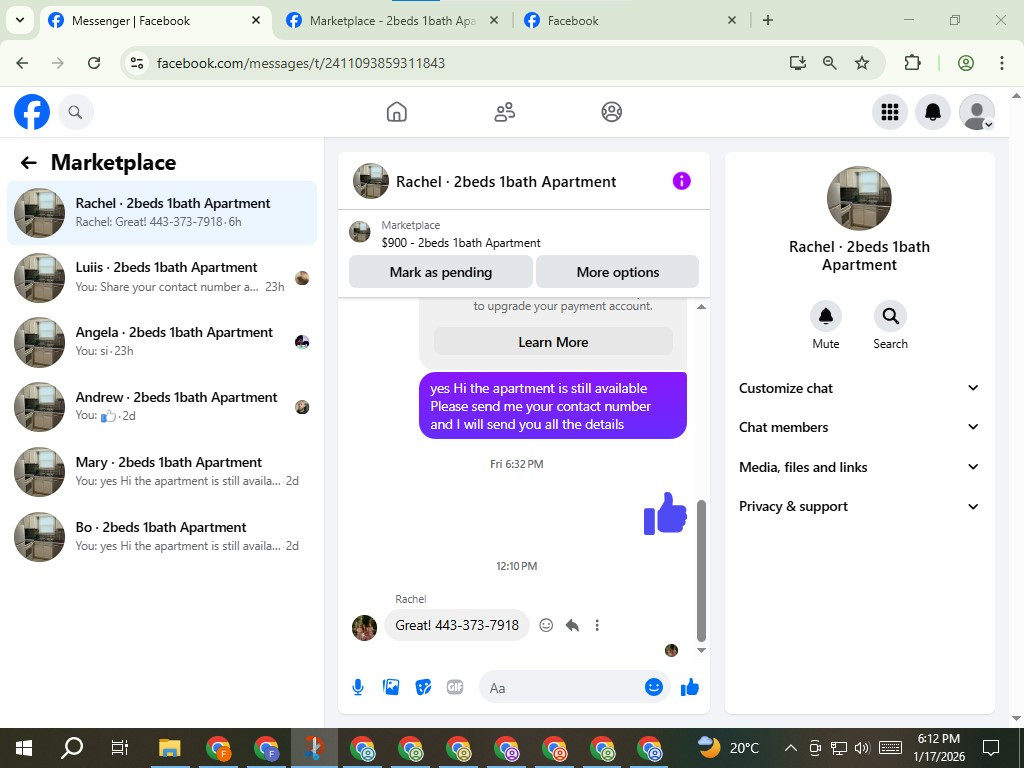
Task: Mute the conversation with the bell icon
Action: point(825,316)
